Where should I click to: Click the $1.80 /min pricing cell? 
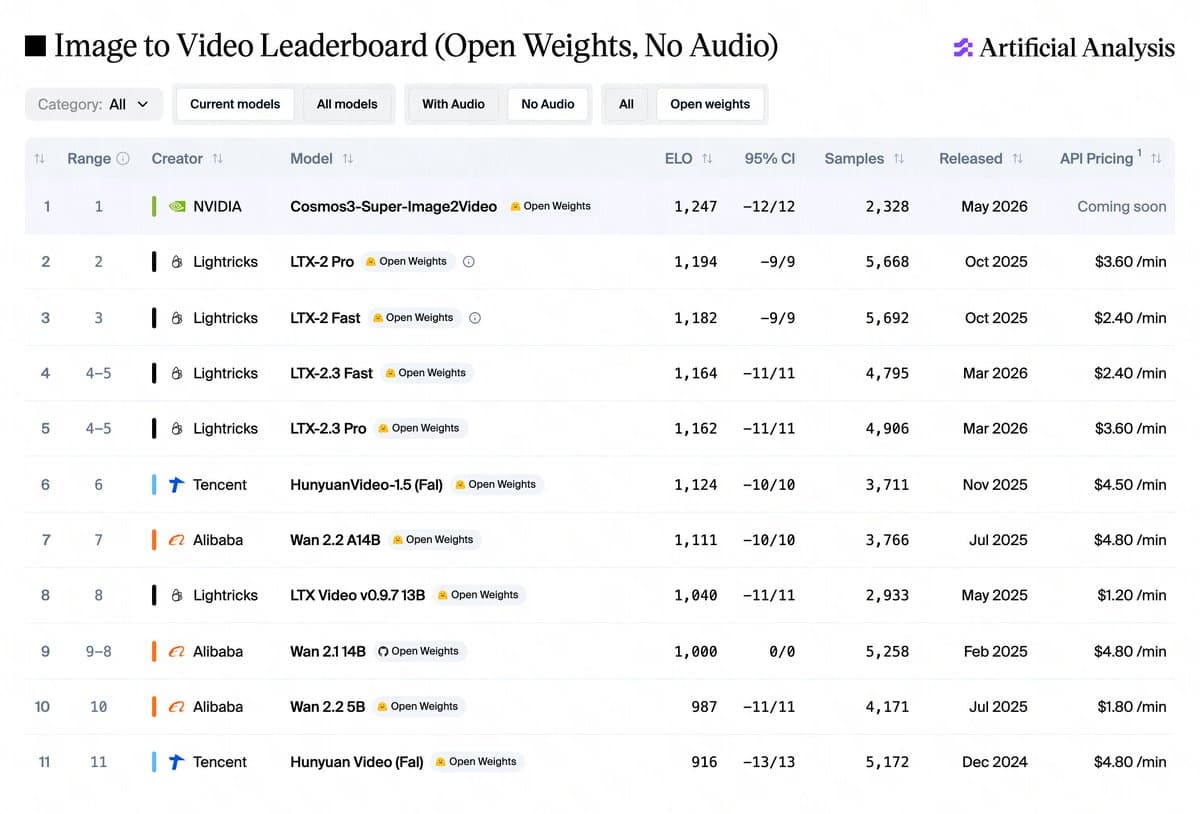tap(1131, 707)
